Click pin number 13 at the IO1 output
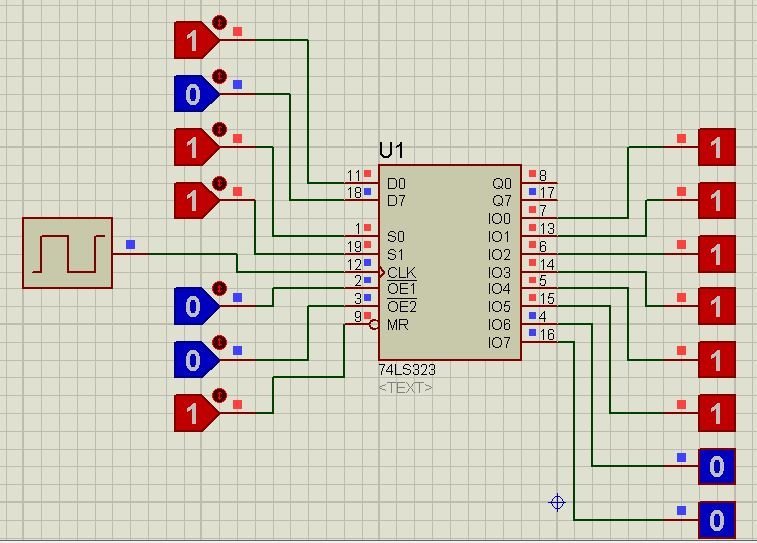The height and width of the screenshot is (543, 757). tap(547, 228)
